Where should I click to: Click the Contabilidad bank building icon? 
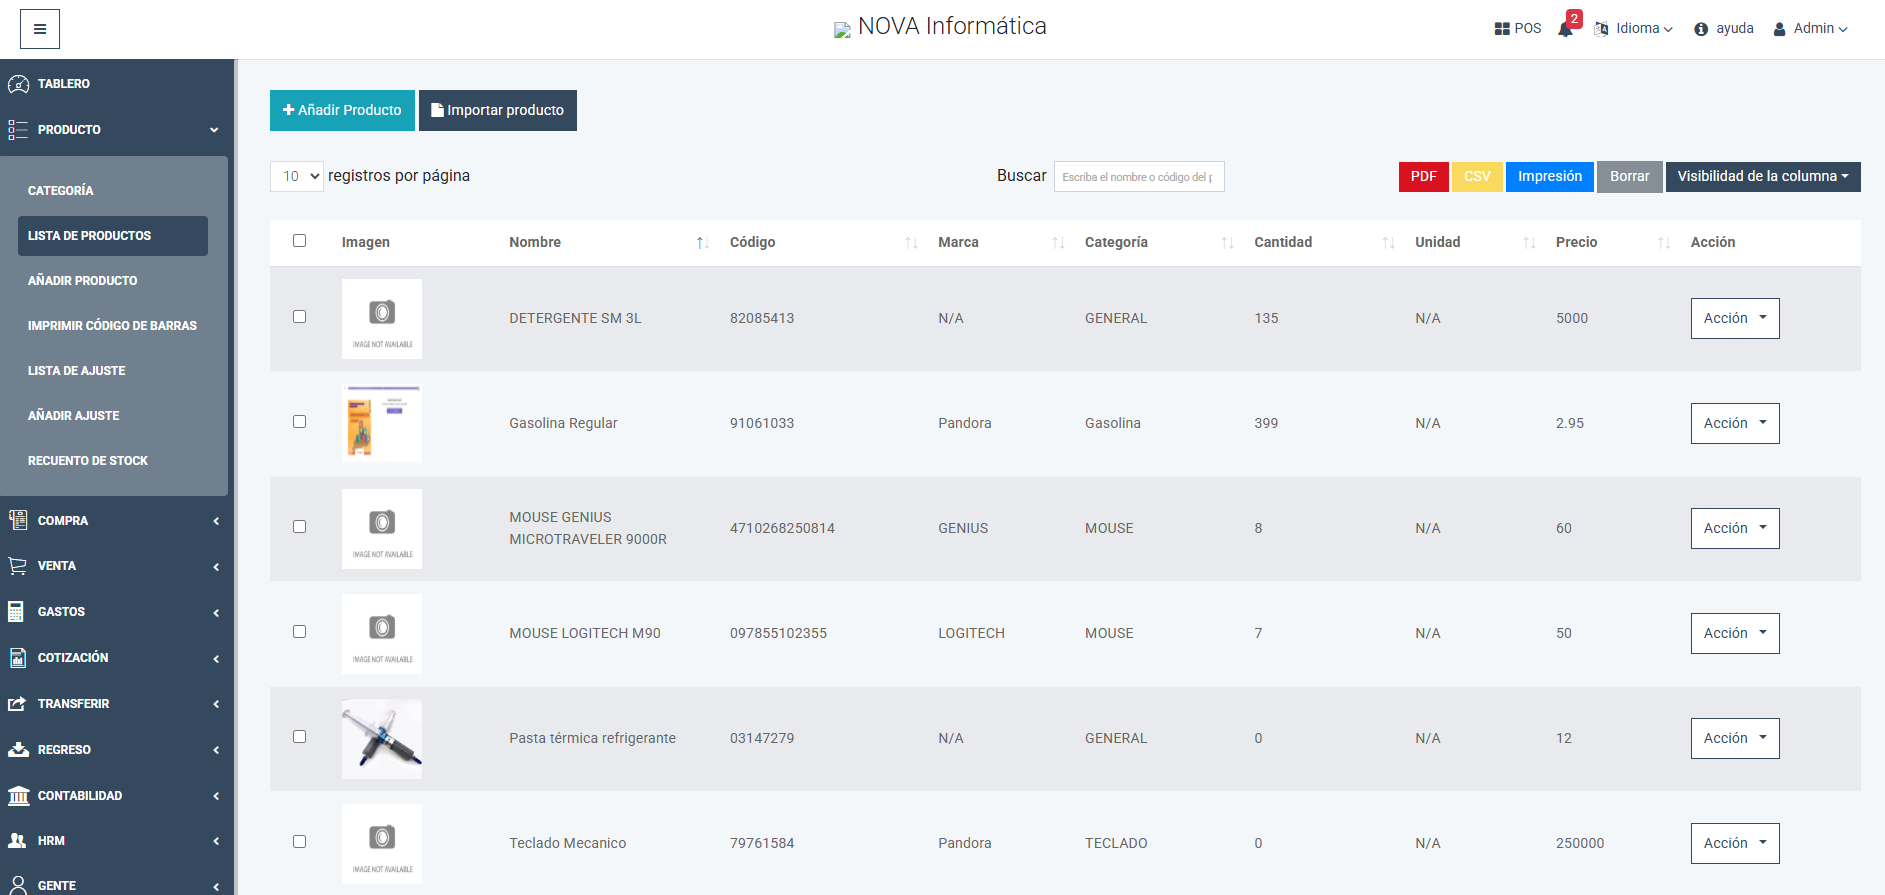(18, 796)
